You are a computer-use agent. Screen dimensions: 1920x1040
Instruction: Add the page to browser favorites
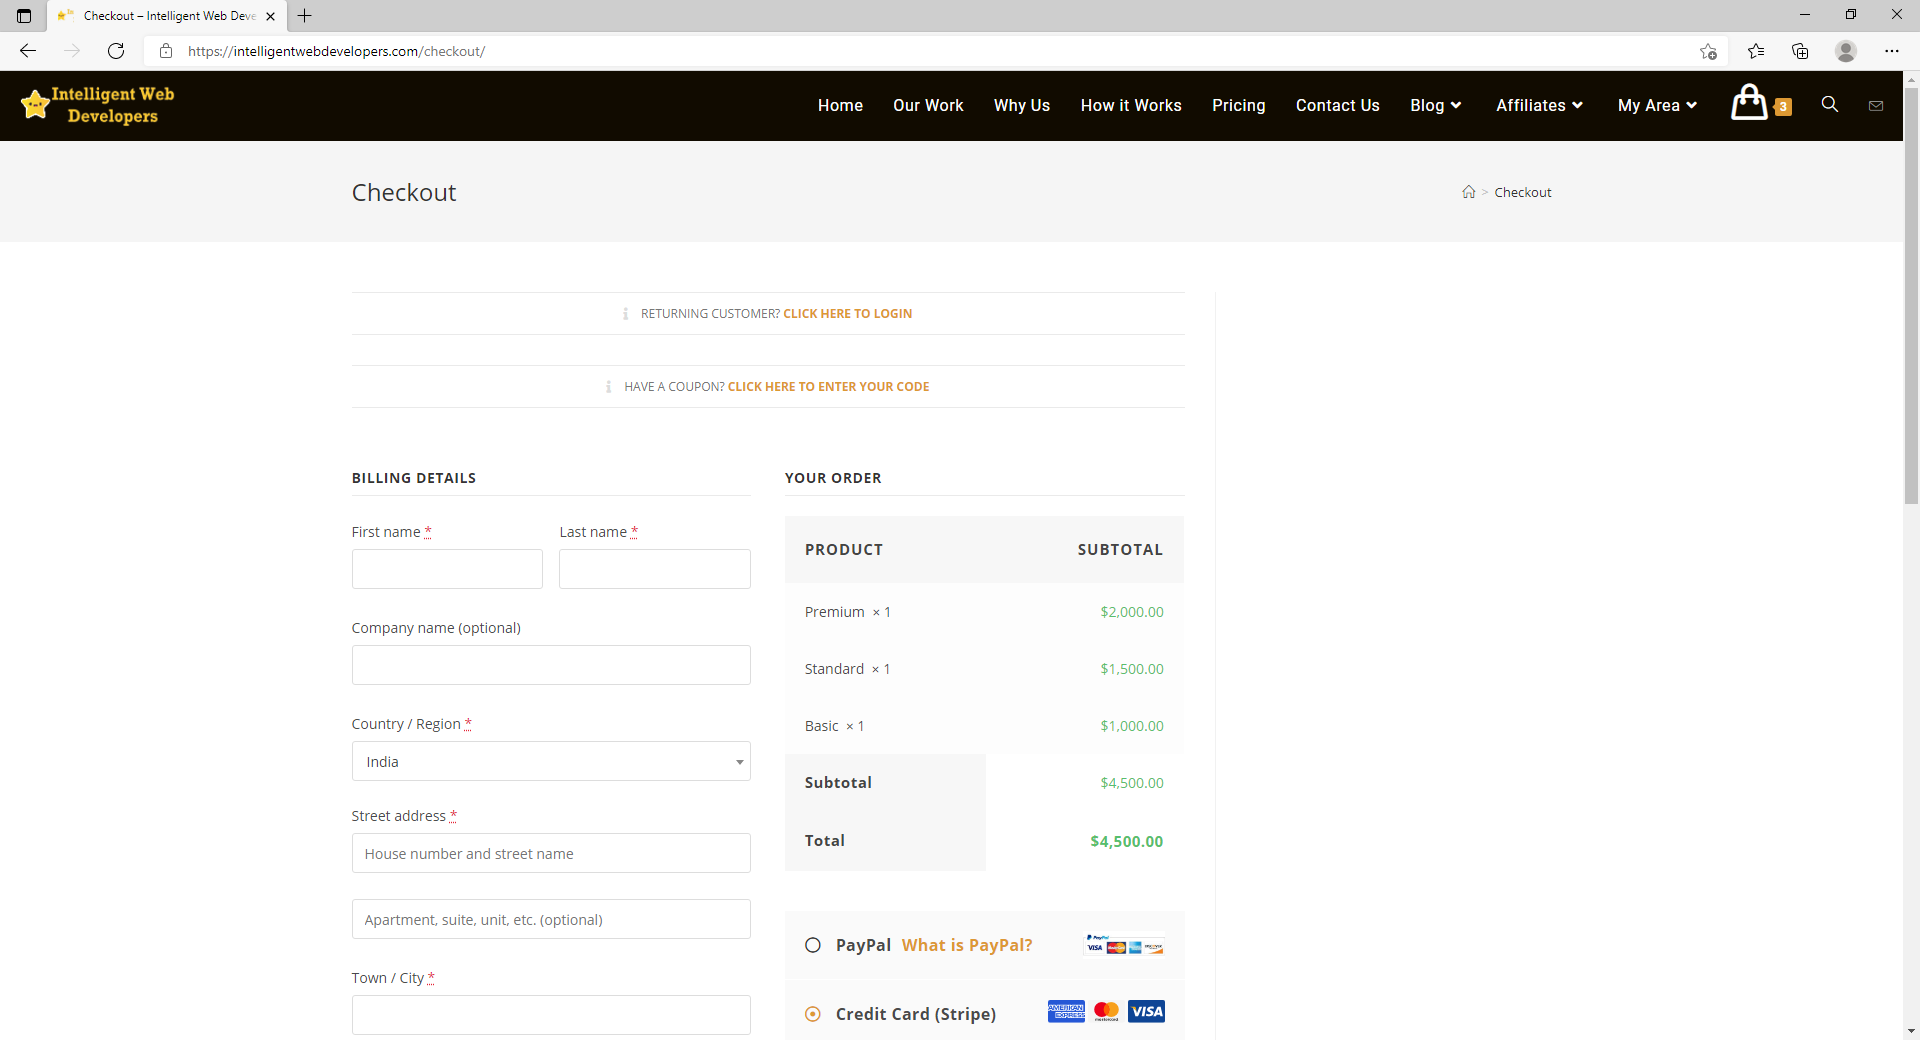pos(1708,51)
